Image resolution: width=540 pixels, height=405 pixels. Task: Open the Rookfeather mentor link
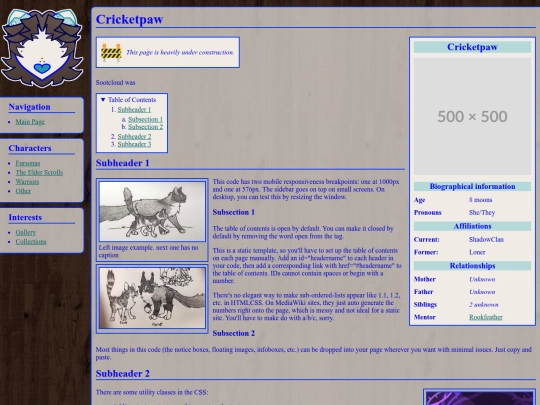pos(486,317)
